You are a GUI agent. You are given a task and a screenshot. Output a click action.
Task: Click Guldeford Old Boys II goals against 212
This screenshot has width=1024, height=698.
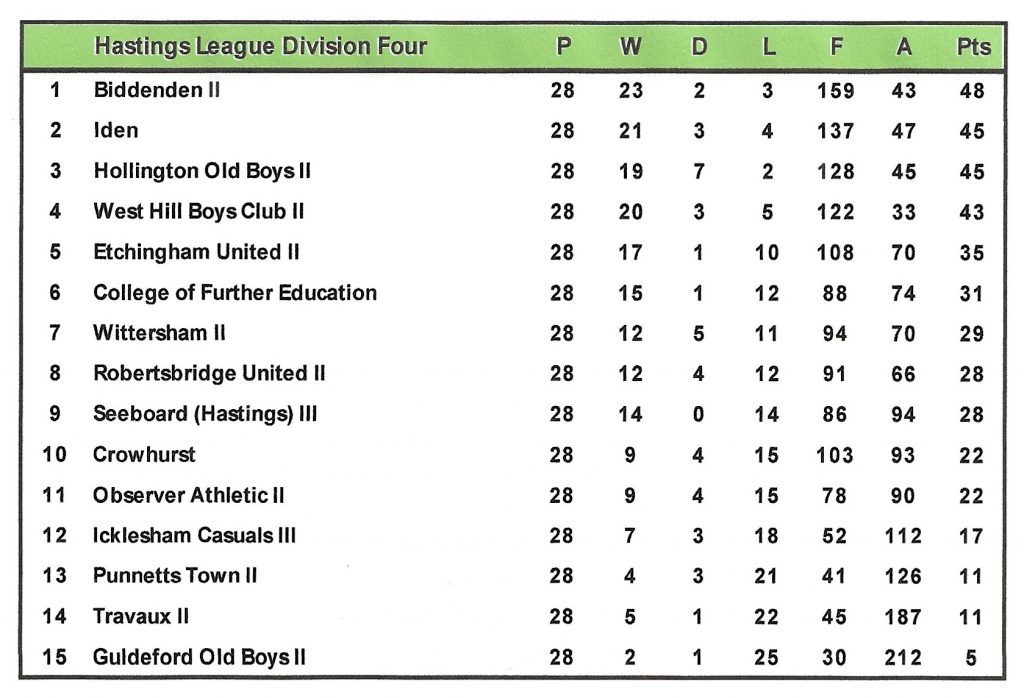click(x=903, y=657)
